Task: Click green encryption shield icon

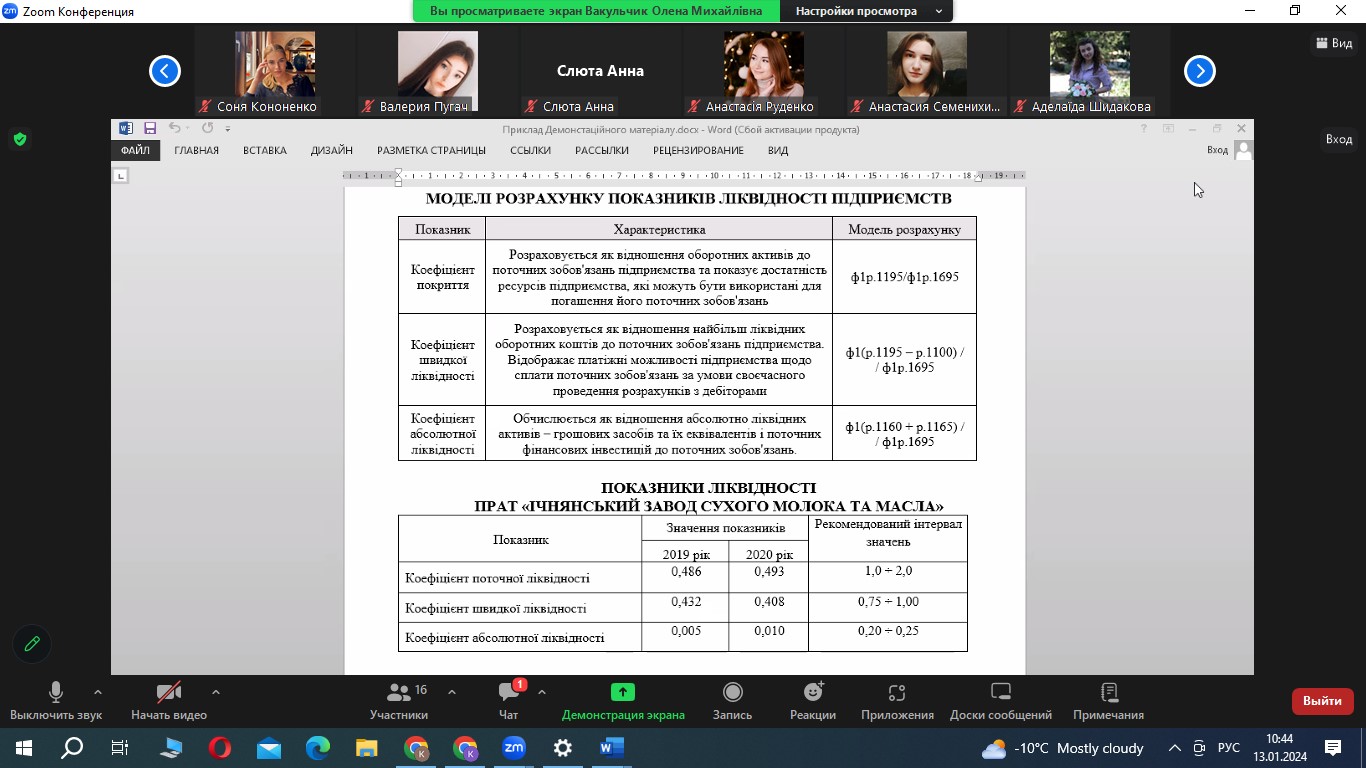Action: point(20,139)
